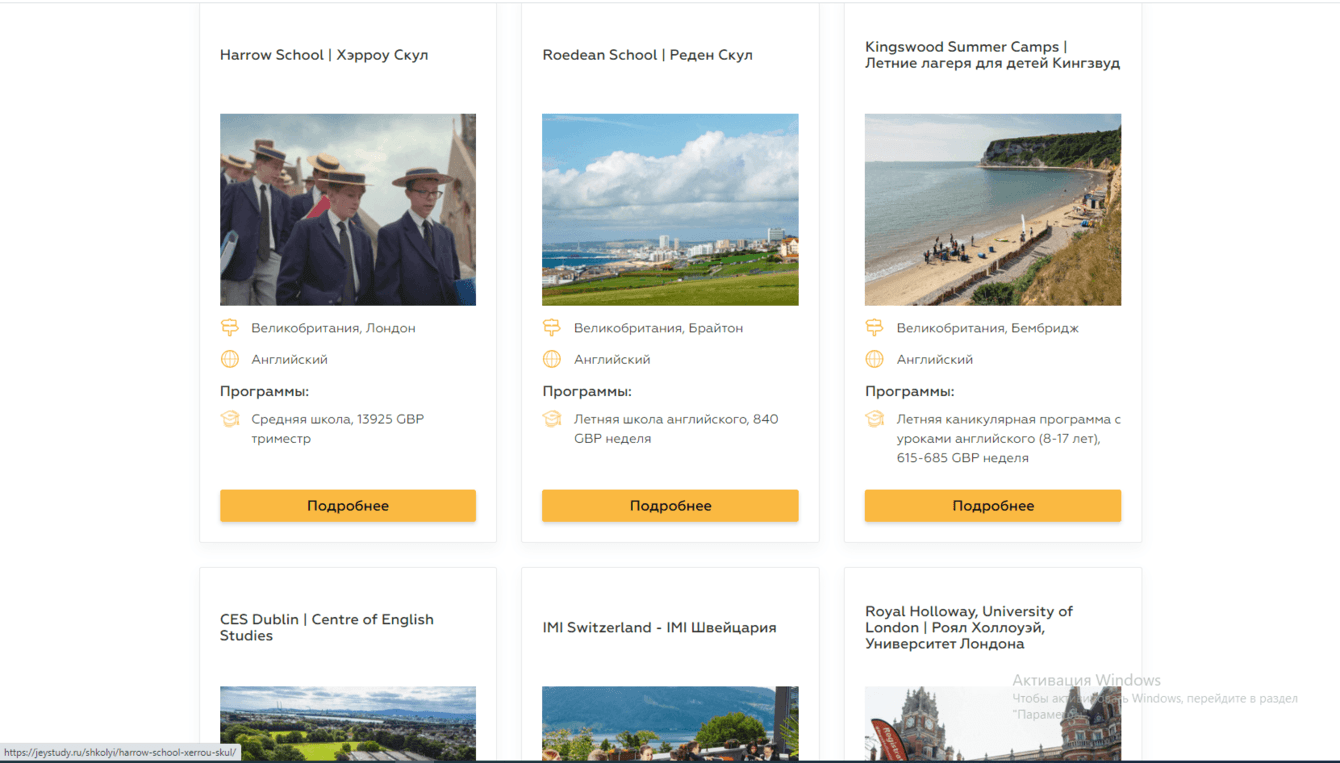Open the Kingswood Summer Camps title link
The image size is (1340, 763).
coord(992,55)
